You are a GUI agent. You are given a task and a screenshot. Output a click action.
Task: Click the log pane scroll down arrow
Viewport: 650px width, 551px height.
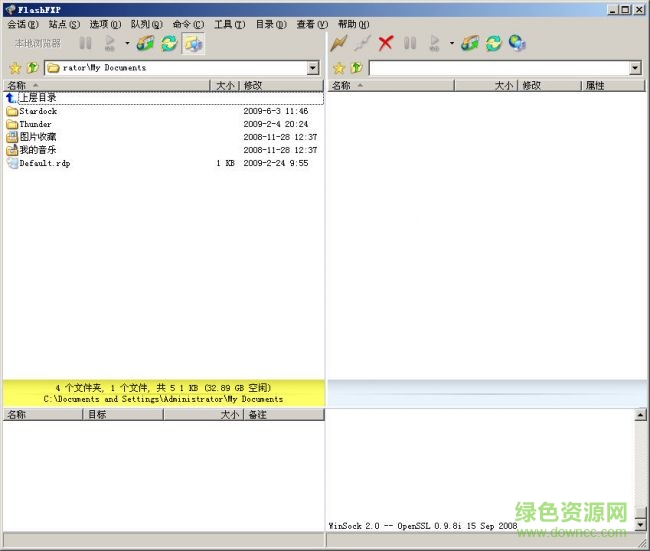[x=640, y=525]
